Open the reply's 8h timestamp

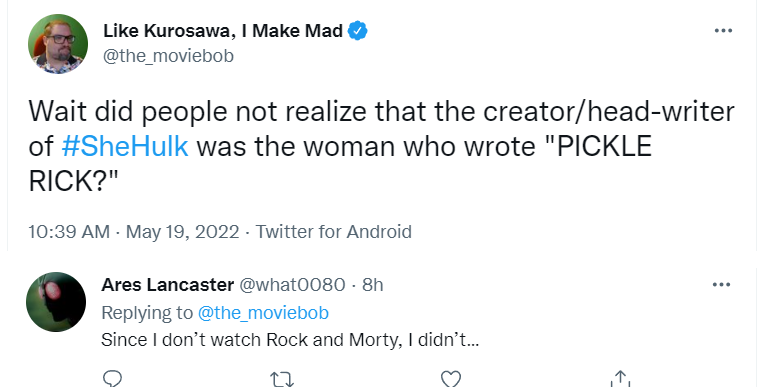pyautogui.click(x=373, y=285)
